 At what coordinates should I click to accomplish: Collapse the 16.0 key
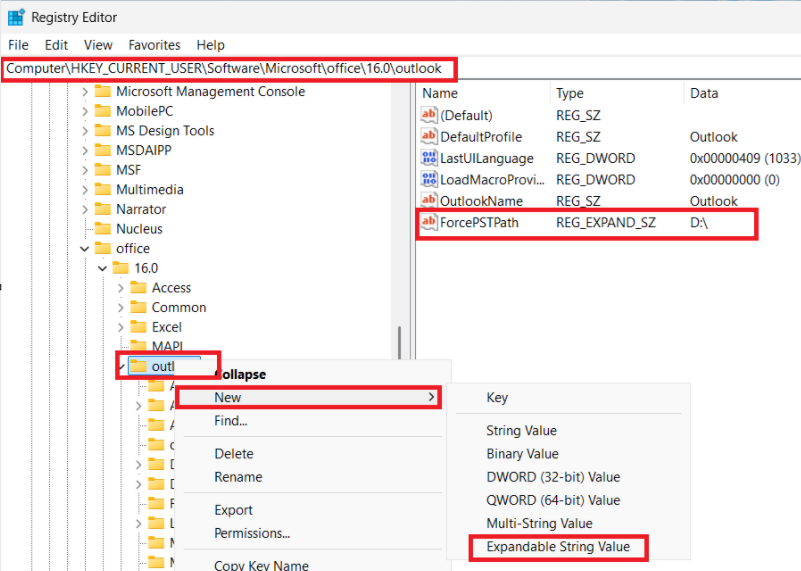click(103, 268)
